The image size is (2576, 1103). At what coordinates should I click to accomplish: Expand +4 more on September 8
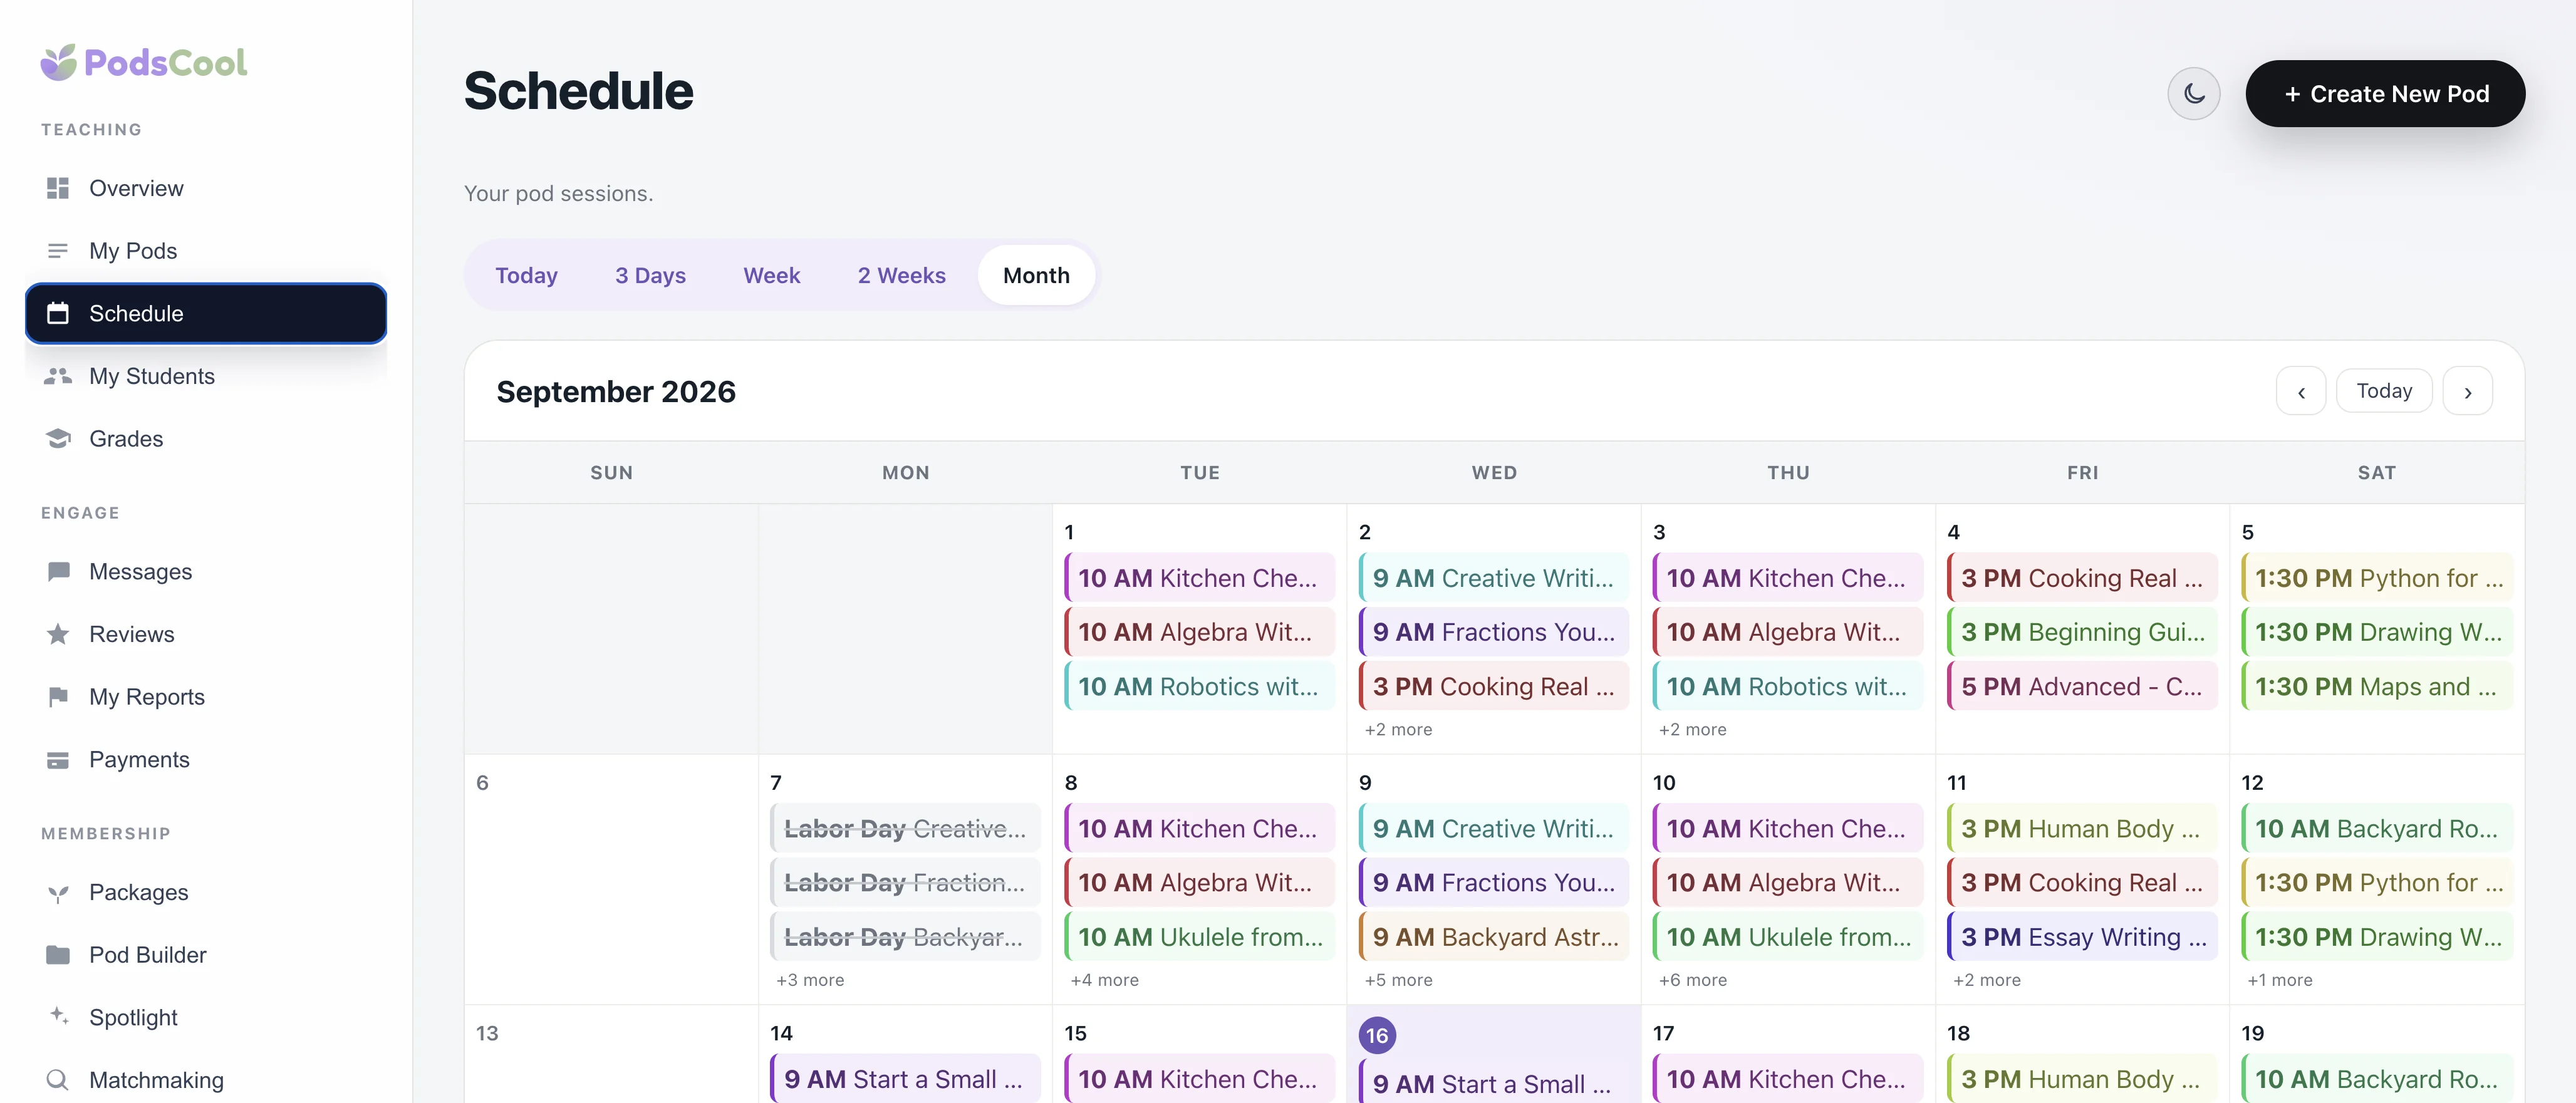click(x=1104, y=980)
